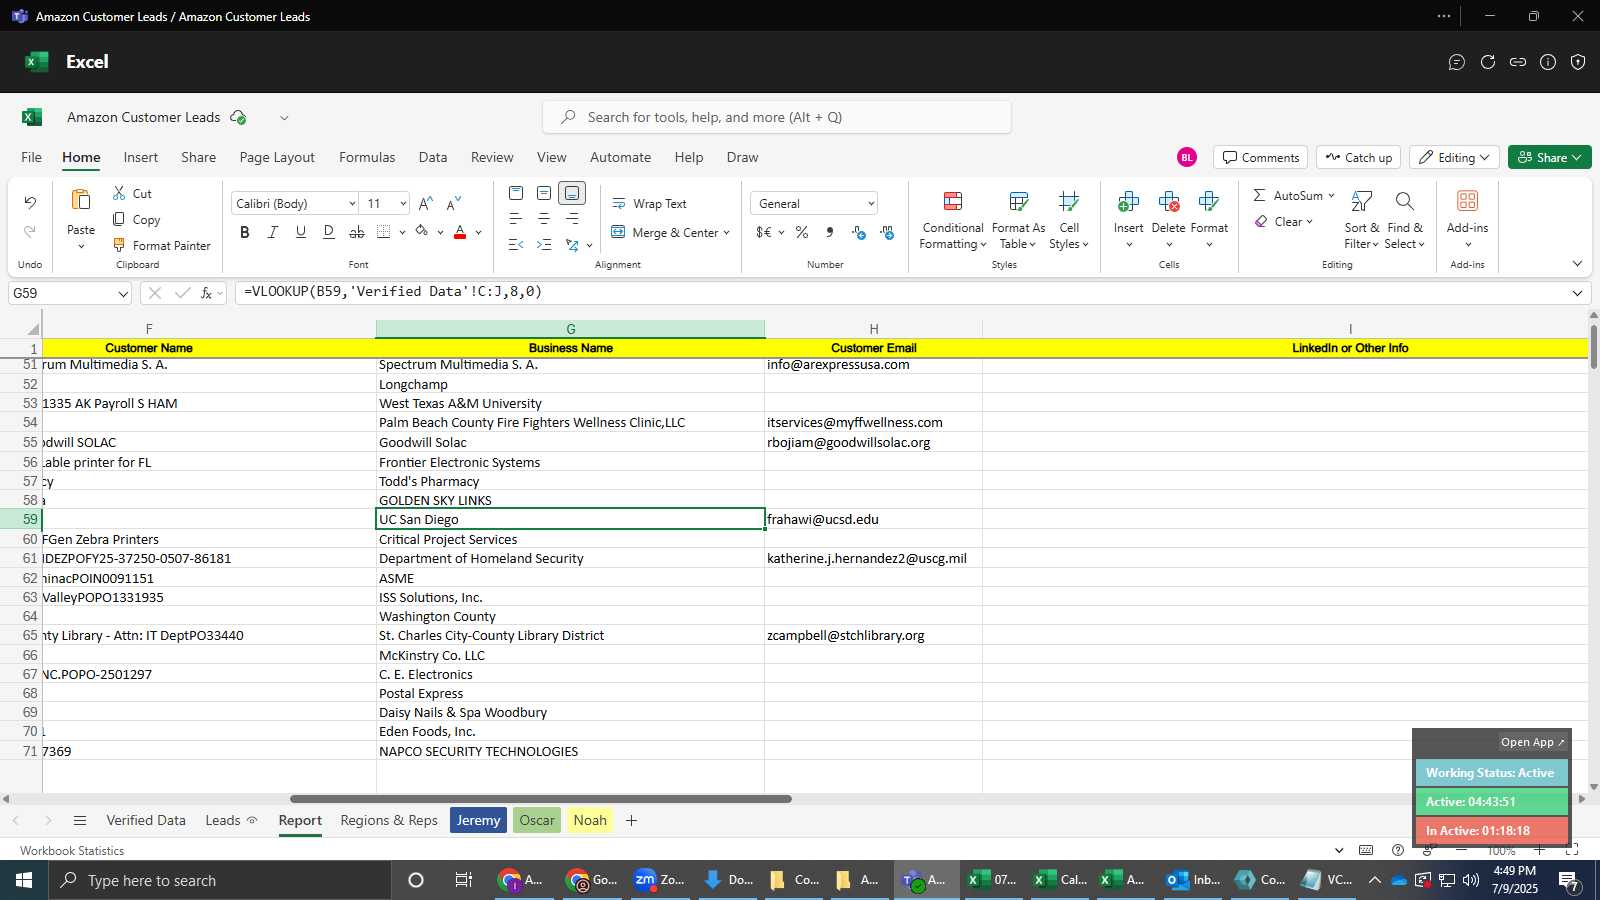Open the conversation icon in Teams header
Viewport: 1600px width, 900px height.
coord(1457,62)
